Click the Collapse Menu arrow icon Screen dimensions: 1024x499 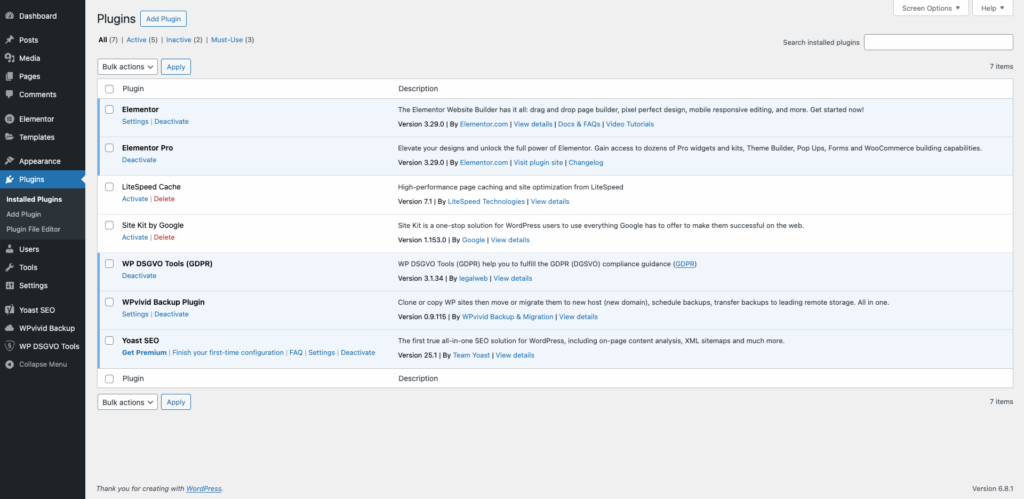(10, 364)
